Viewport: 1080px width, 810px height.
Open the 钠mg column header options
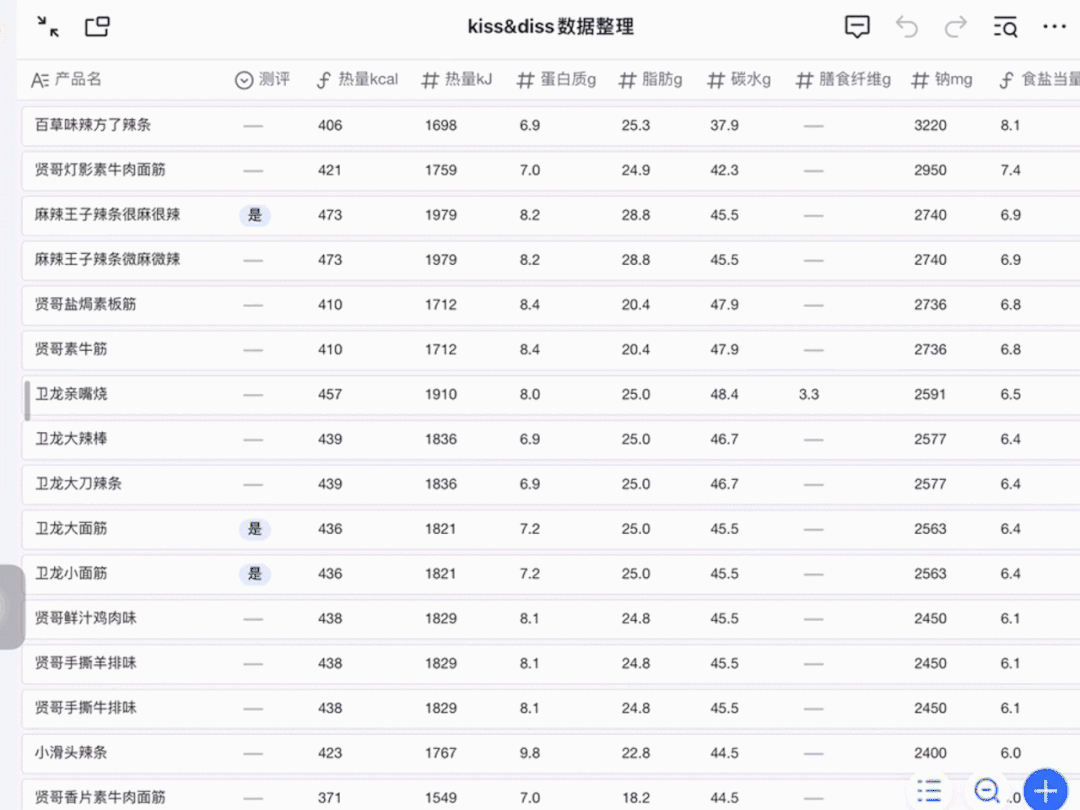(942, 80)
